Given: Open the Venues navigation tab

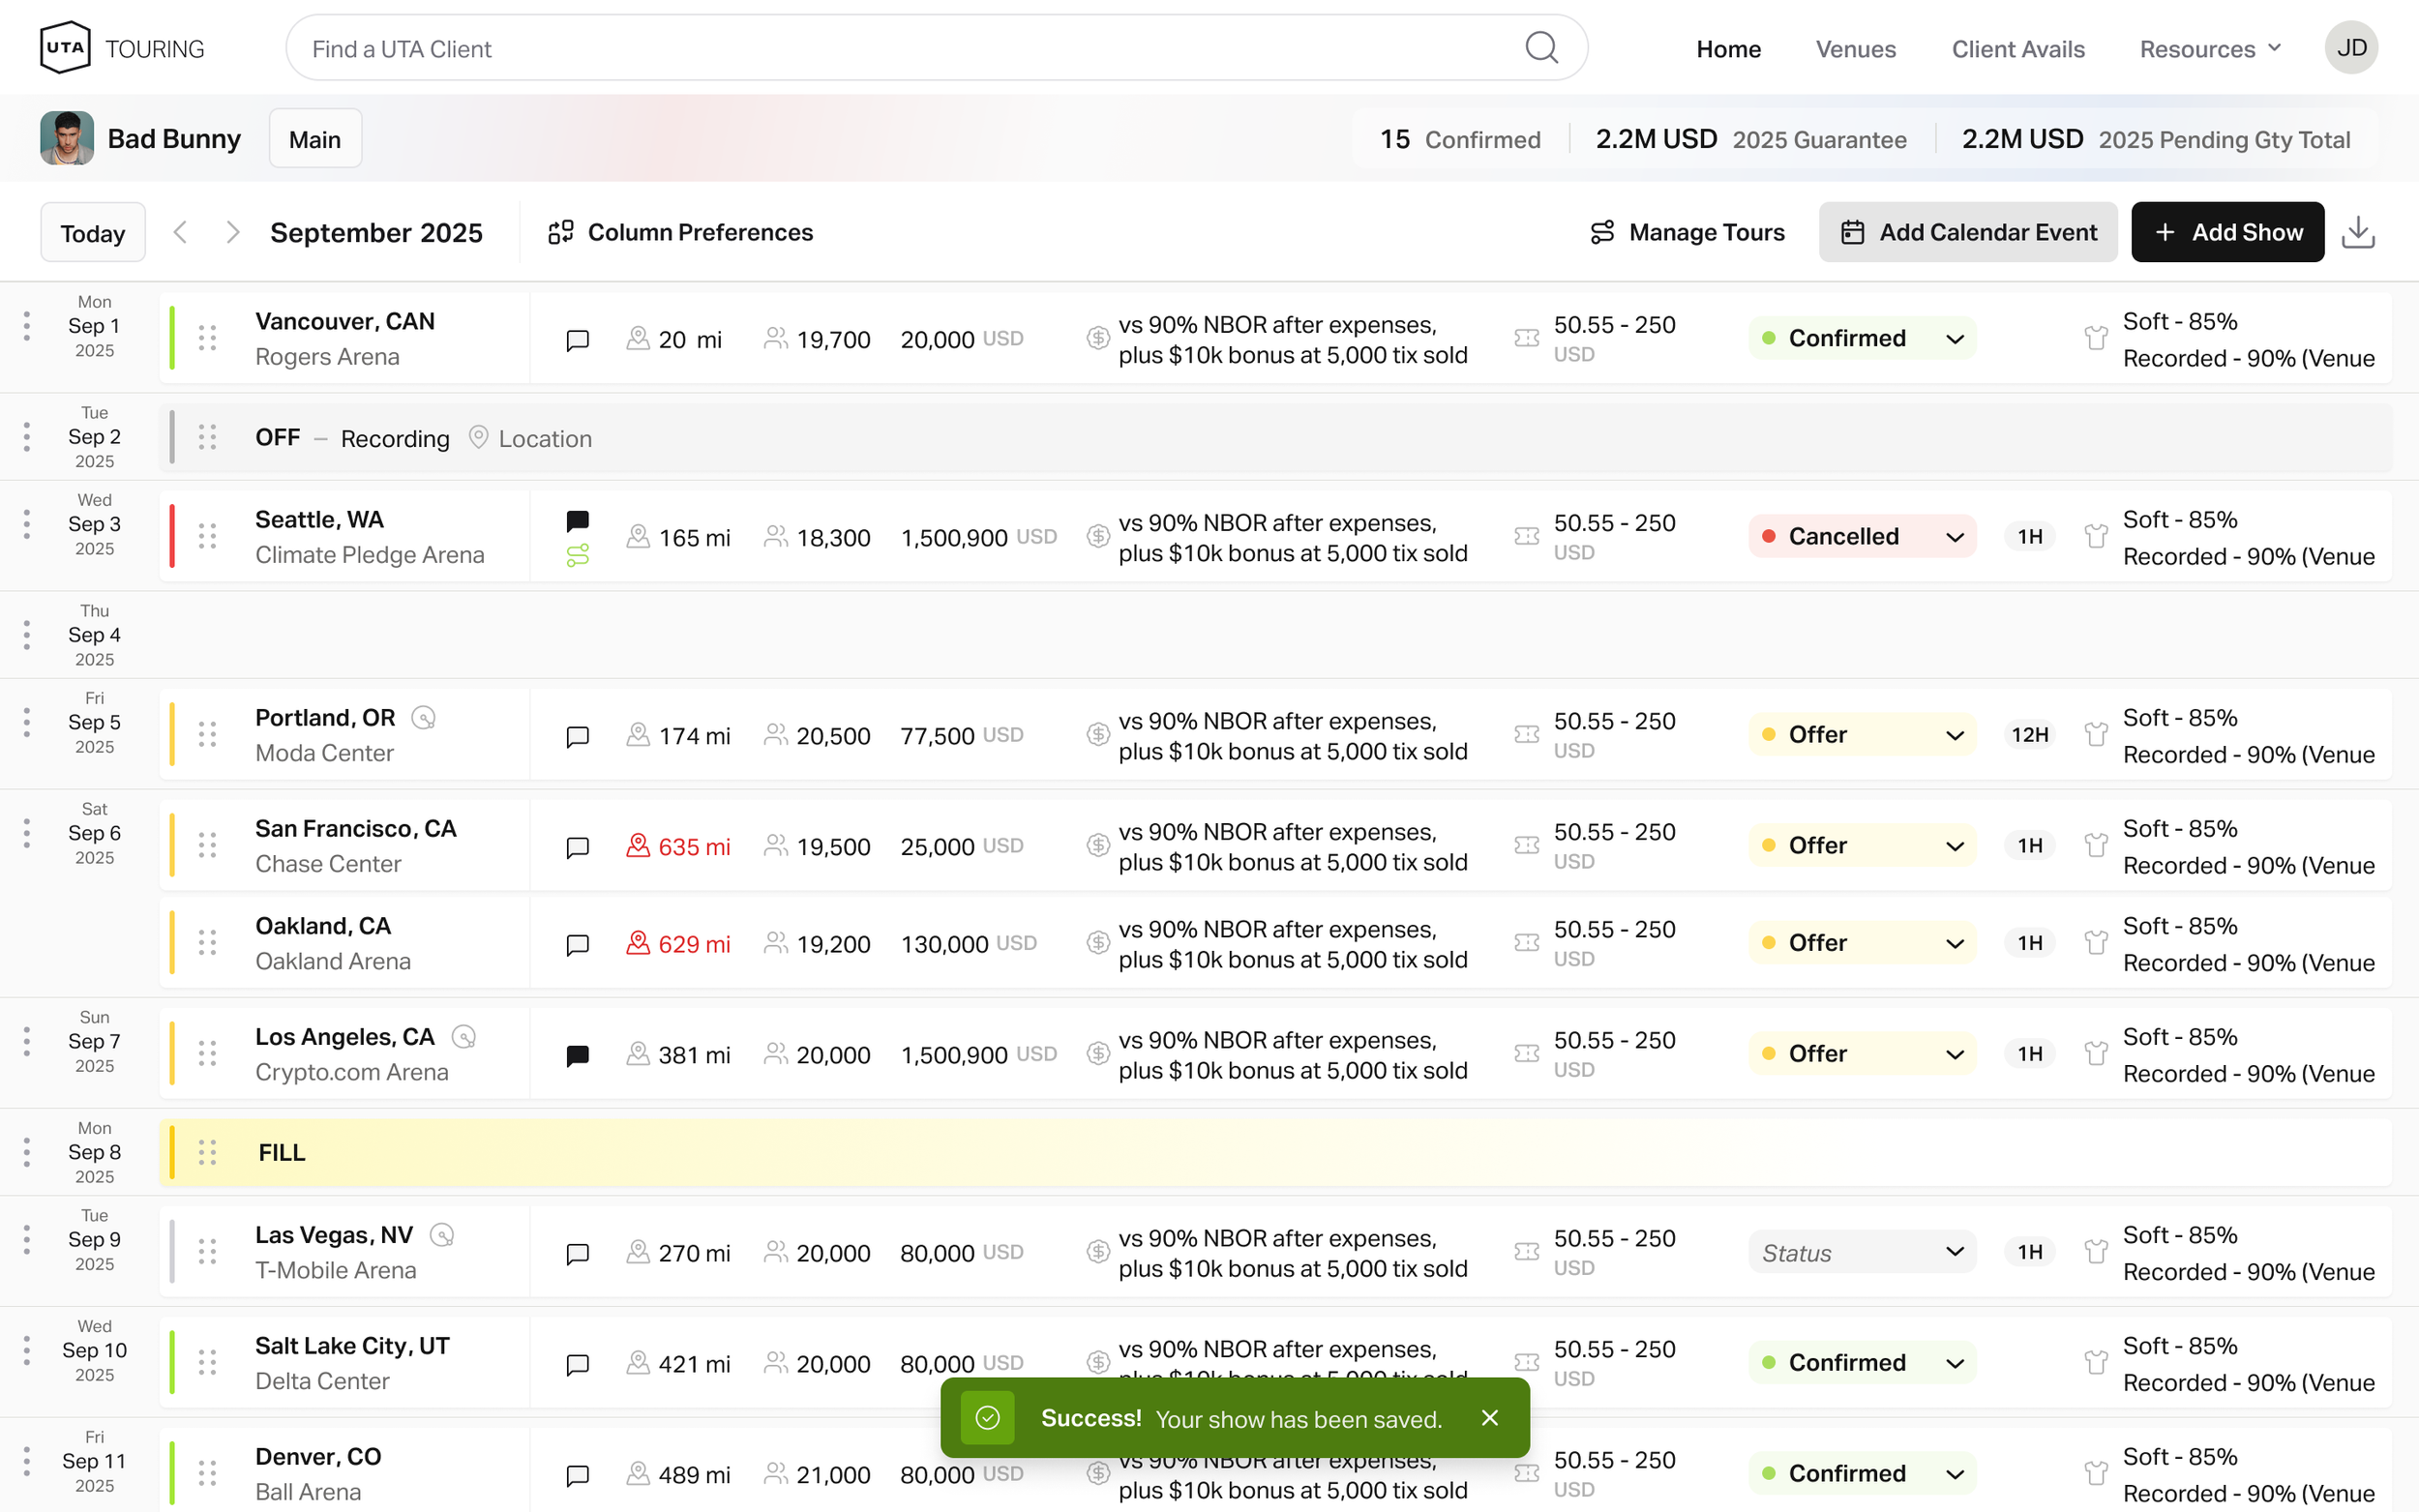Looking at the screenshot, I should click(x=1855, y=49).
